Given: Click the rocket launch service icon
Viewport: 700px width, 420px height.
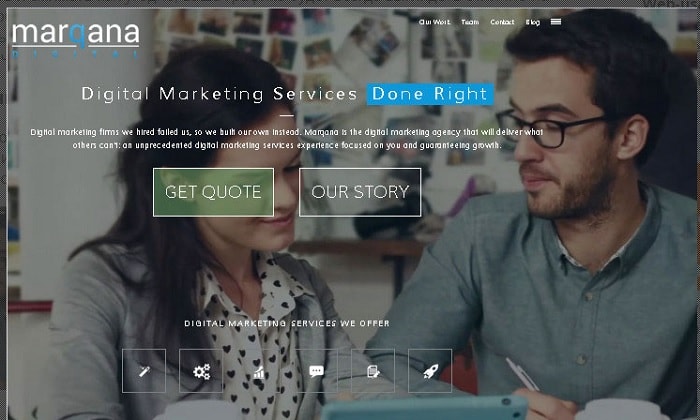Looking at the screenshot, I should [430, 371].
